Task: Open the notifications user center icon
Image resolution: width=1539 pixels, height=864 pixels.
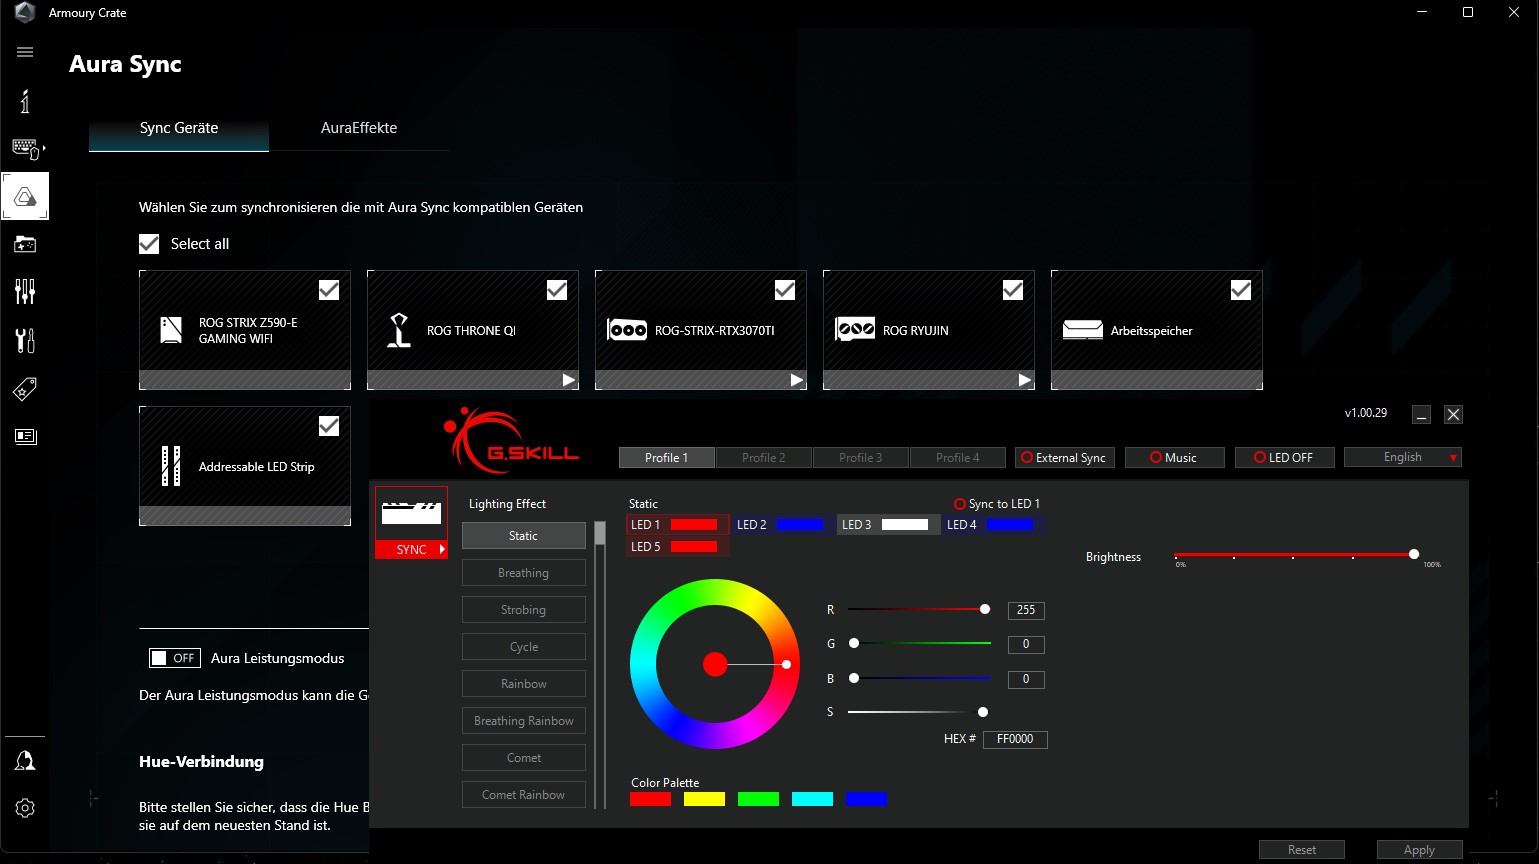Action: point(25,761)
